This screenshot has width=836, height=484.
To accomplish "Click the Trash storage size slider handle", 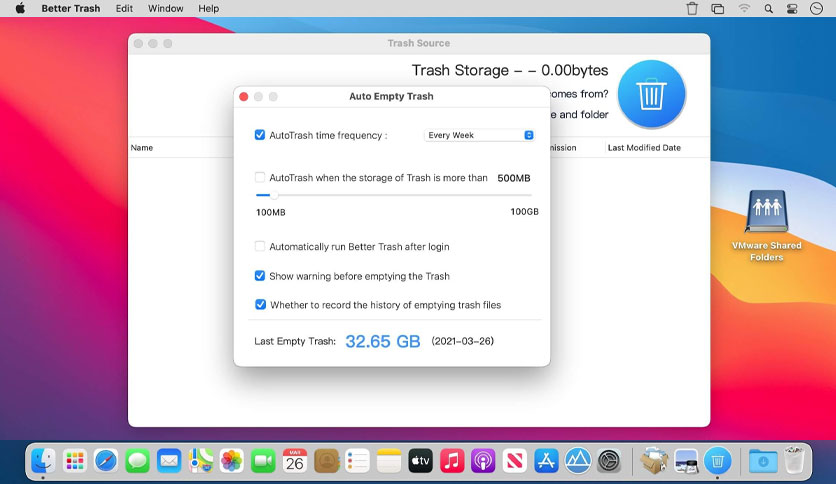I will pyautogui.click(x=274, y=195).
